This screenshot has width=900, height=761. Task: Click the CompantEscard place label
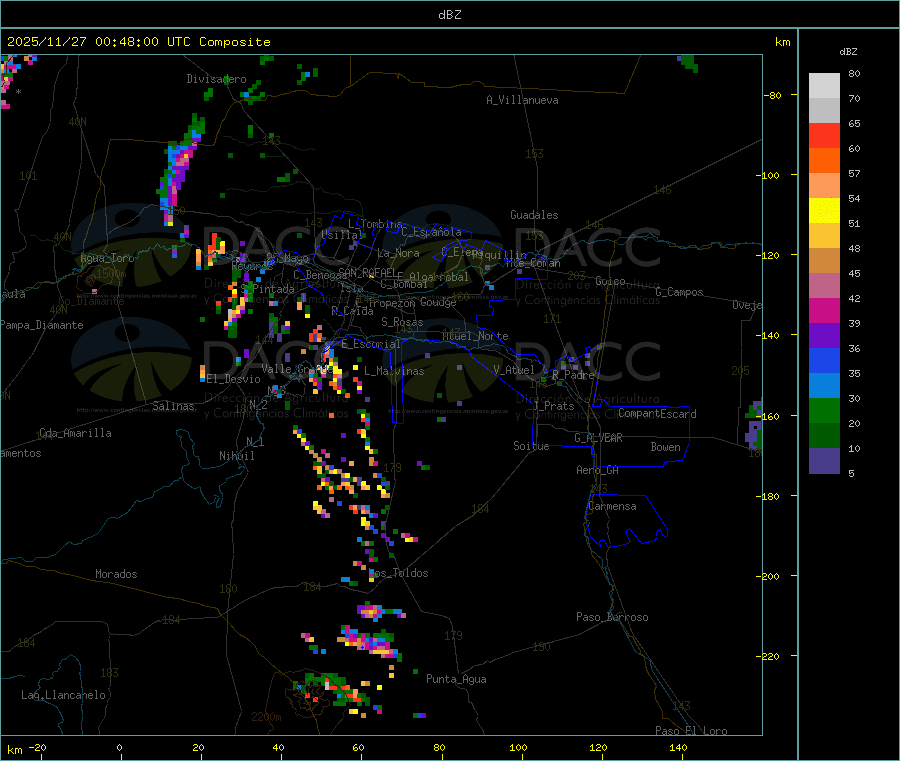pyautogui.click(x=657, y=413)
